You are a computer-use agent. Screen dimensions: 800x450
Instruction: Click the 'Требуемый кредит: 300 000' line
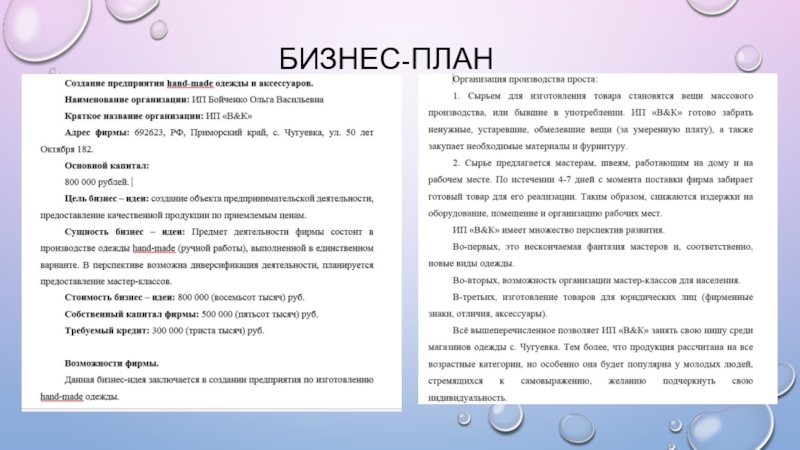[164, 329]
